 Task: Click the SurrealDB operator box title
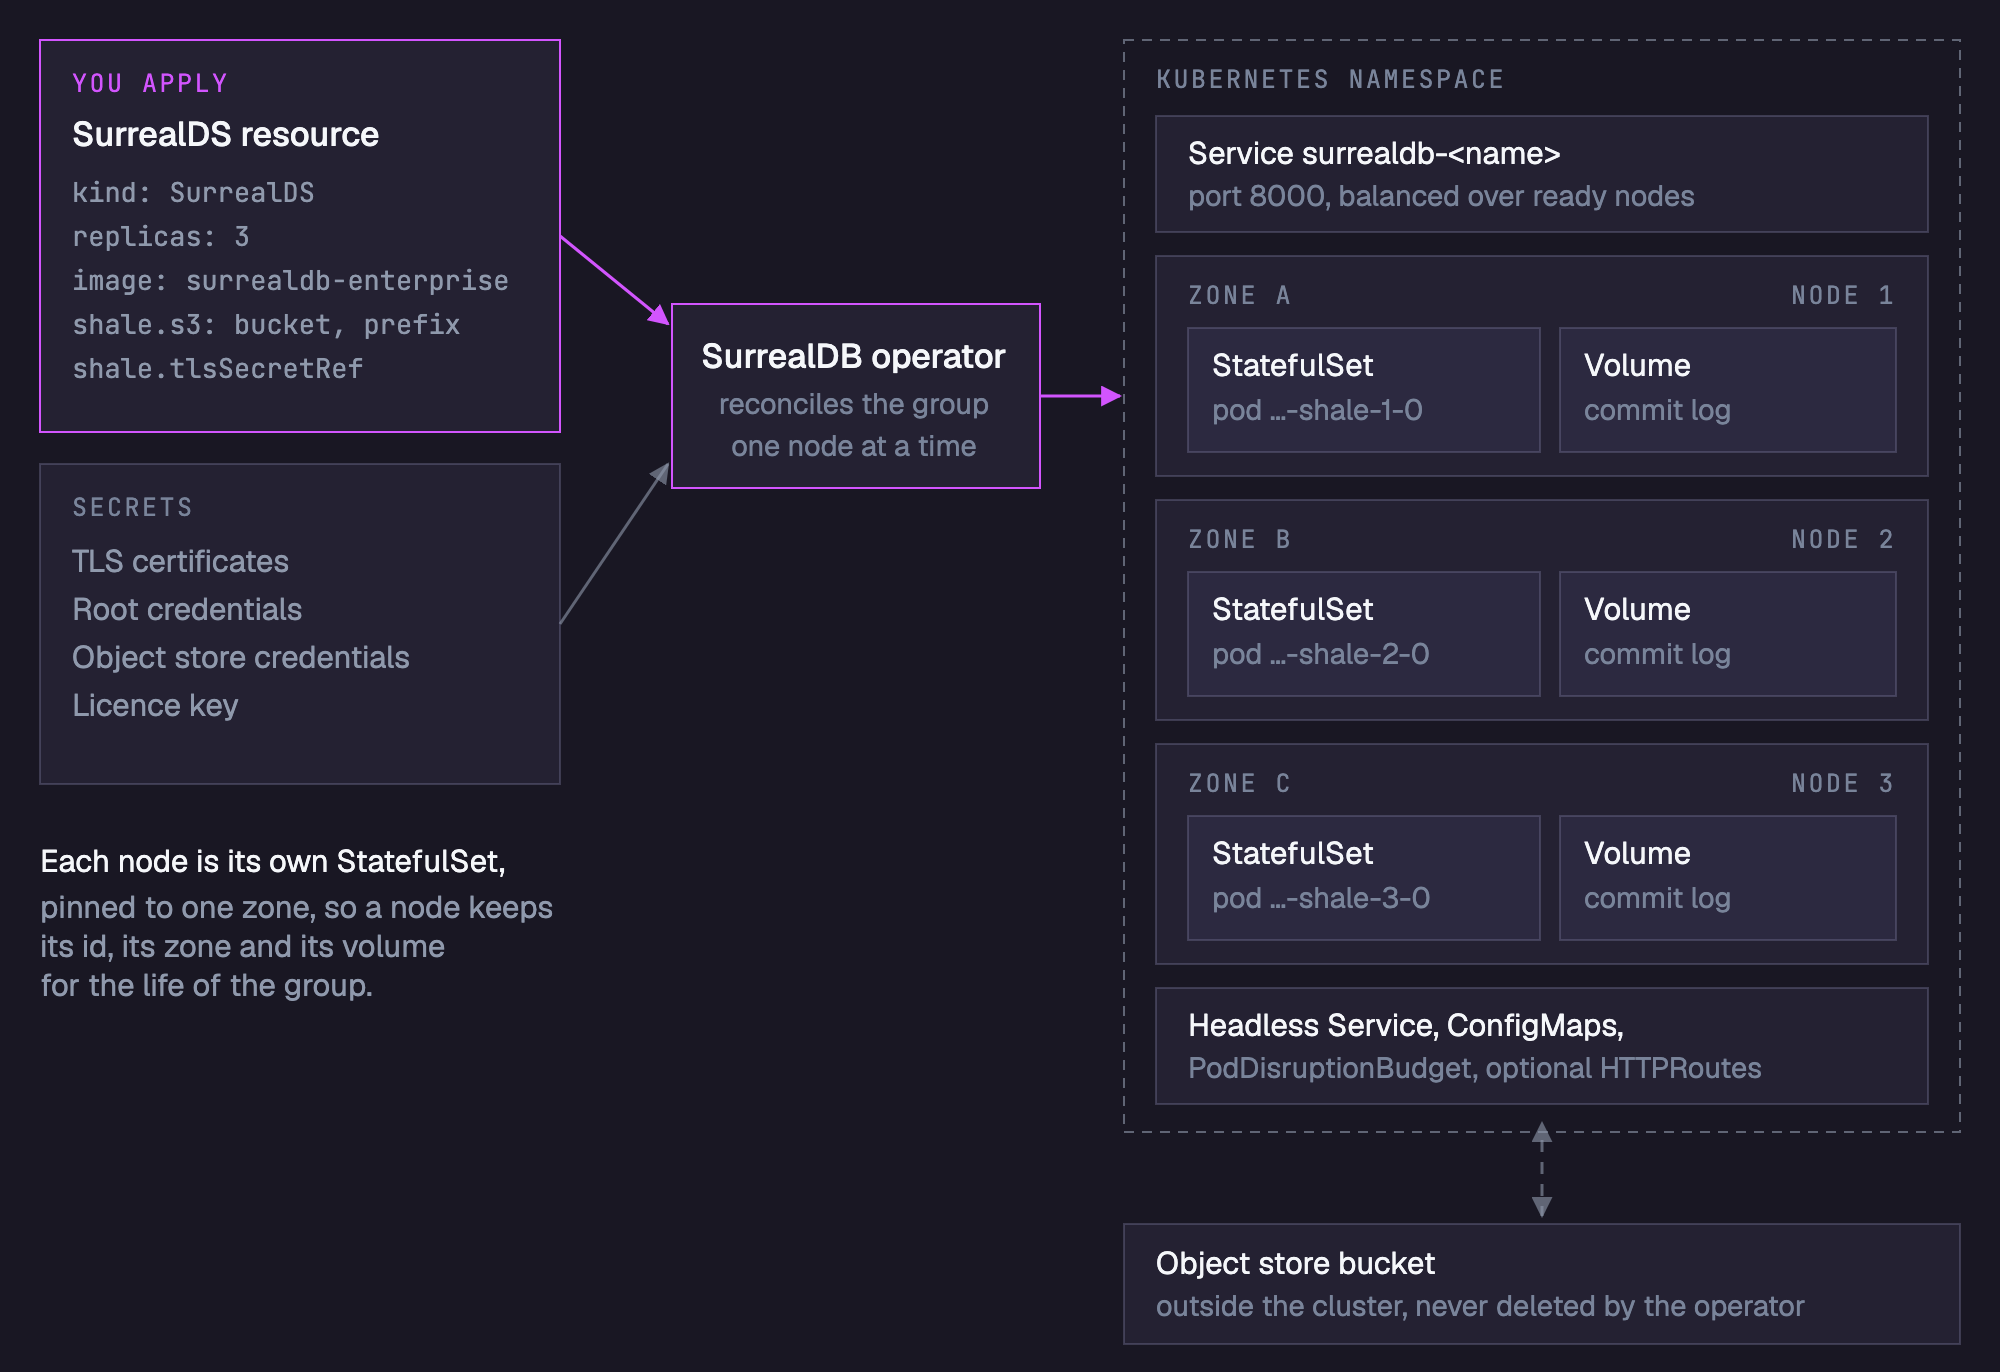[x=853, y=356]
